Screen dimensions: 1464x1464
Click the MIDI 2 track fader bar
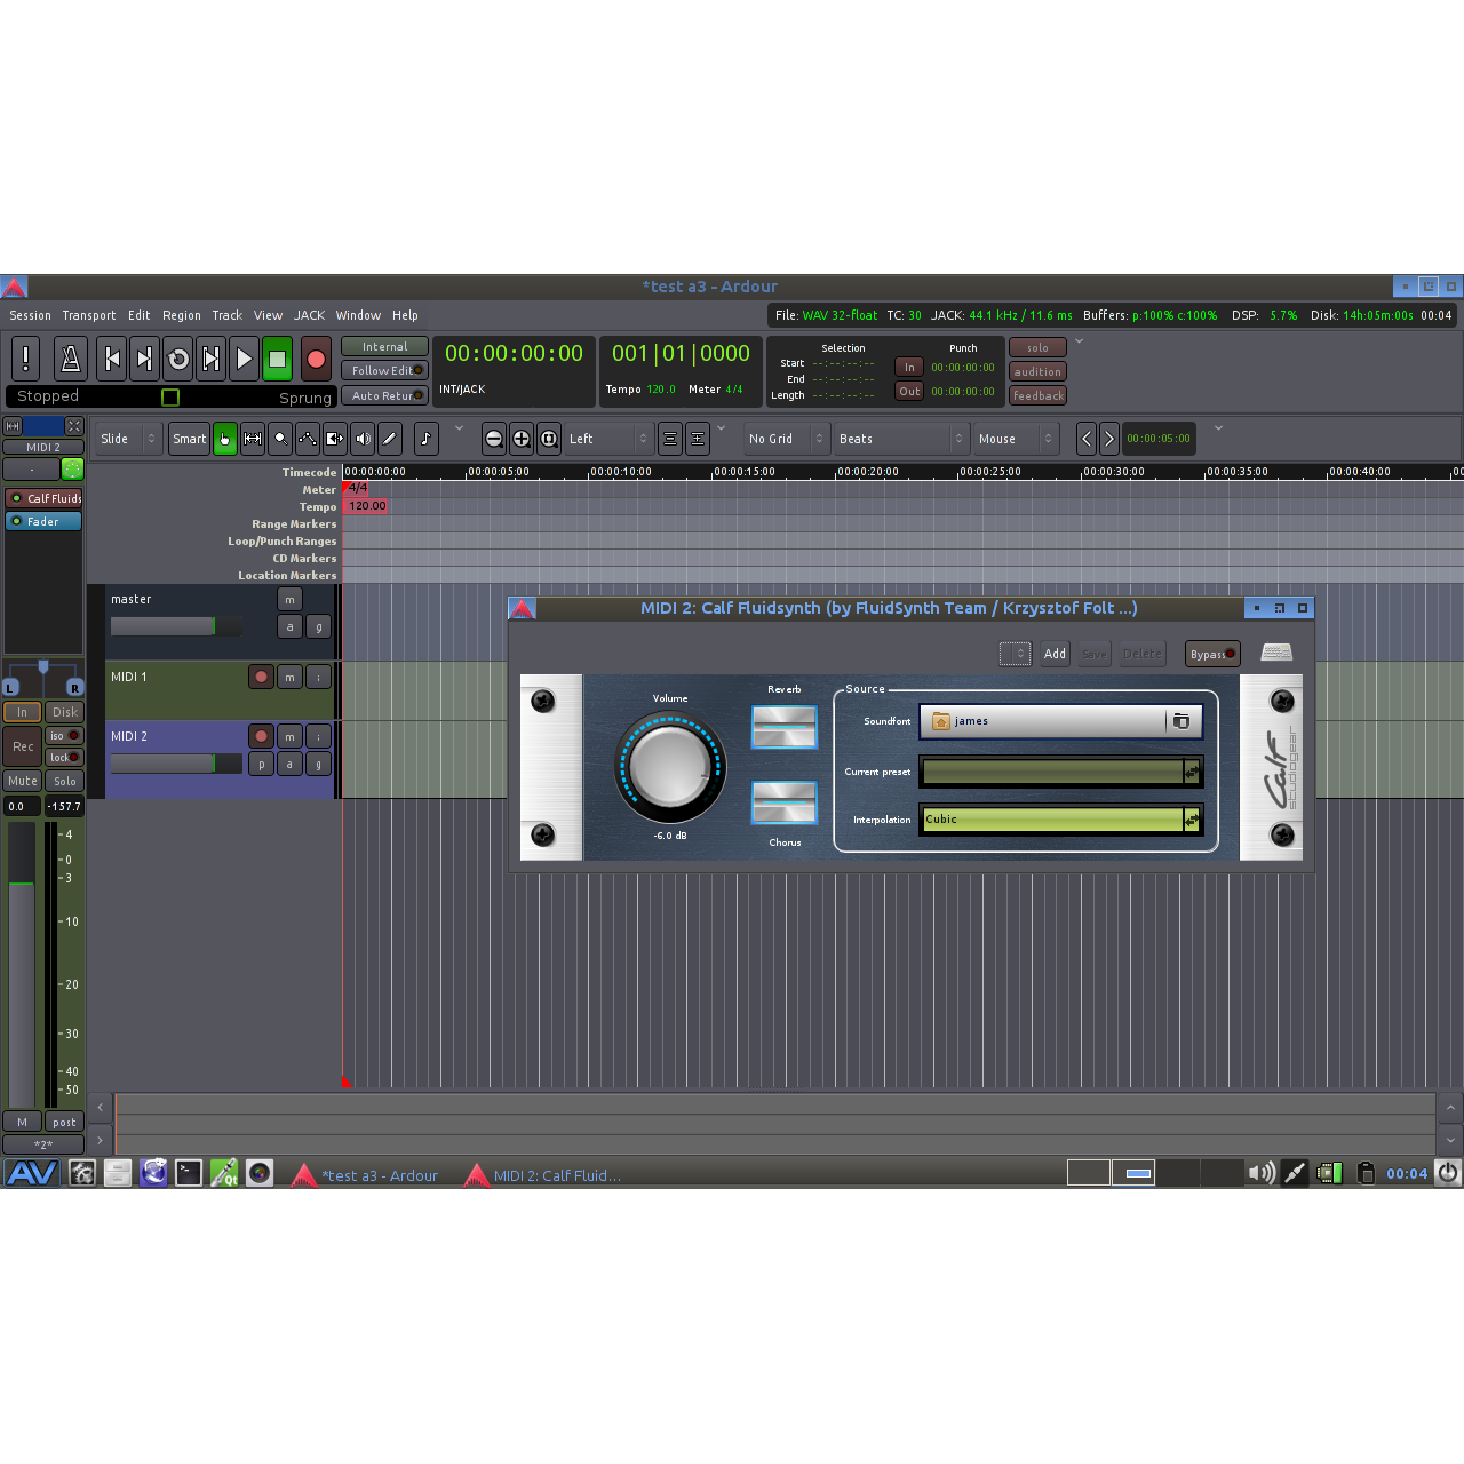[x=176, y=763]
